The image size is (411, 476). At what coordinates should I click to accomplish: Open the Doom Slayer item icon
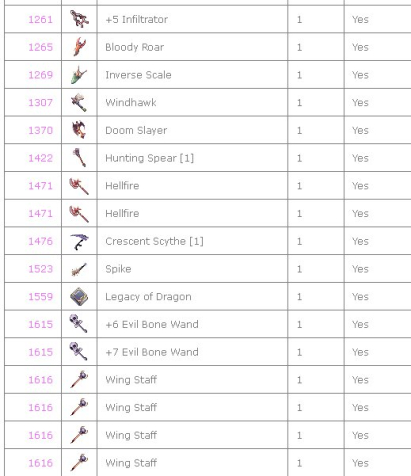click(79, 130)
